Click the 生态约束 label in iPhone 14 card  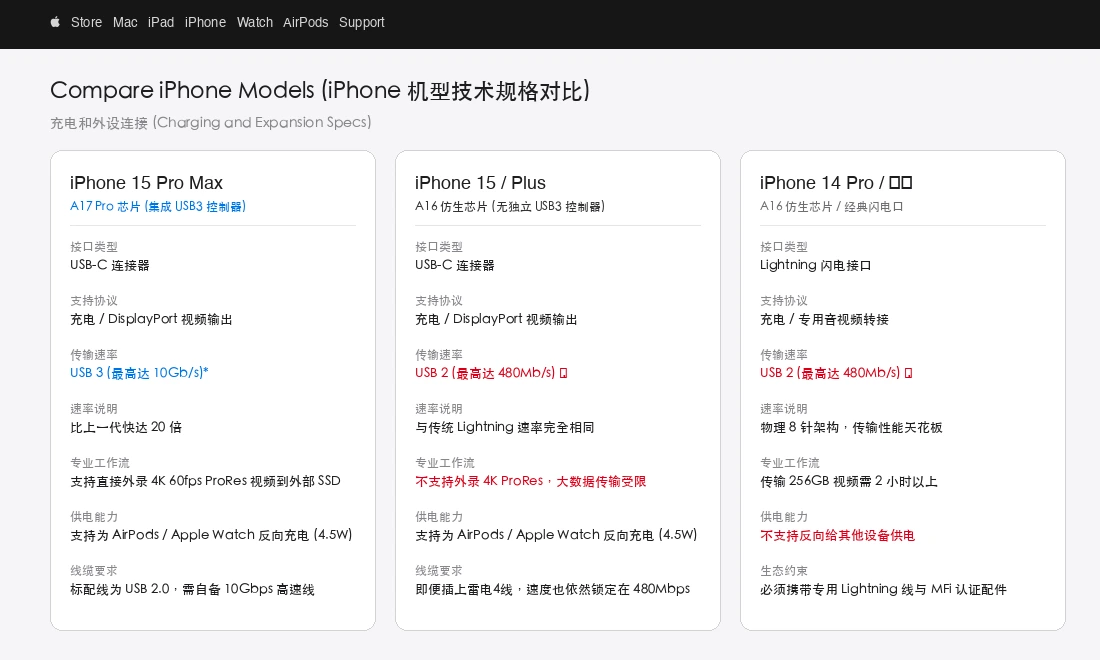[x=784, y=571]
